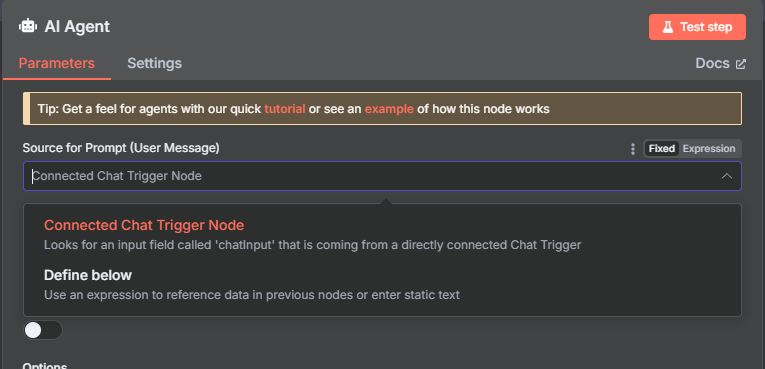Click the 'chatInput' description under Connected Chat Trigger

tap(312, 245)
